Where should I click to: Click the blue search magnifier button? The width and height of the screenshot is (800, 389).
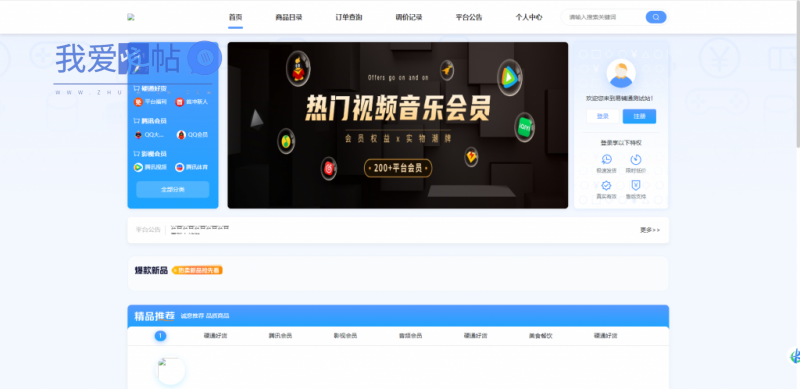(x=656, y=17)
